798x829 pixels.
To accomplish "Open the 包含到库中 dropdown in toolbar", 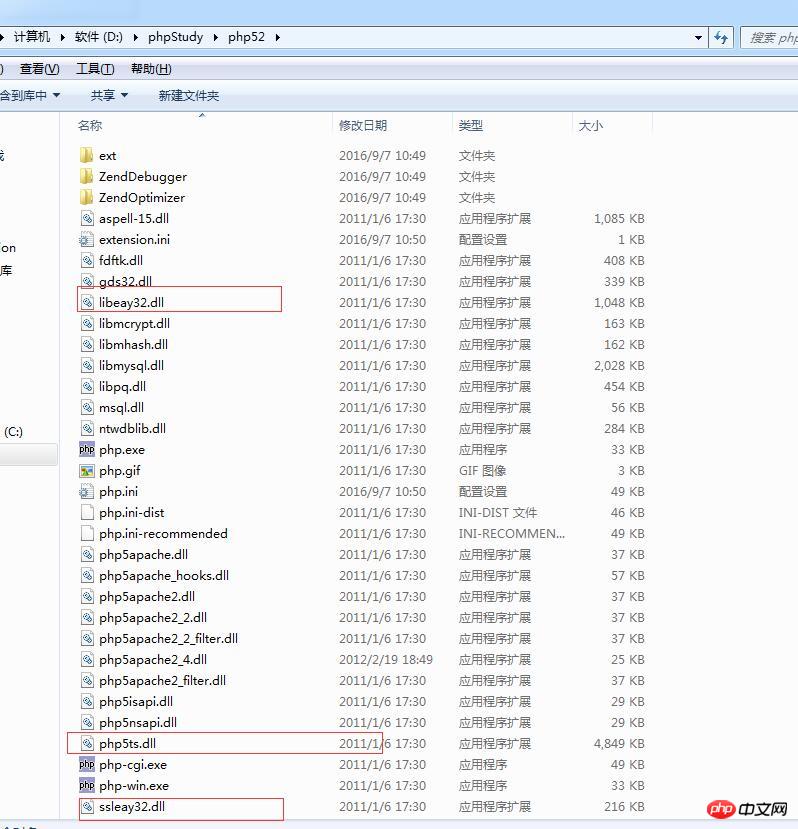I will pyautogui.click(x=30, y=95).
